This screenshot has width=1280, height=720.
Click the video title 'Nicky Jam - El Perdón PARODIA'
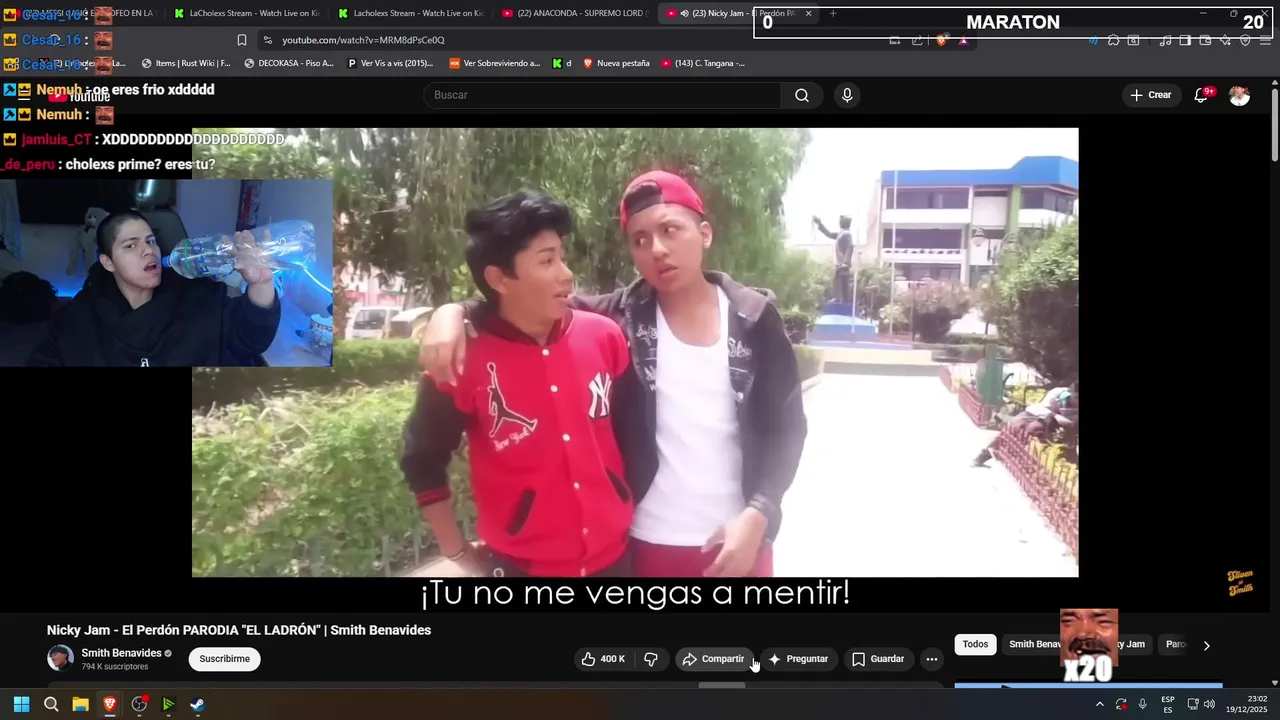point(239,630)
